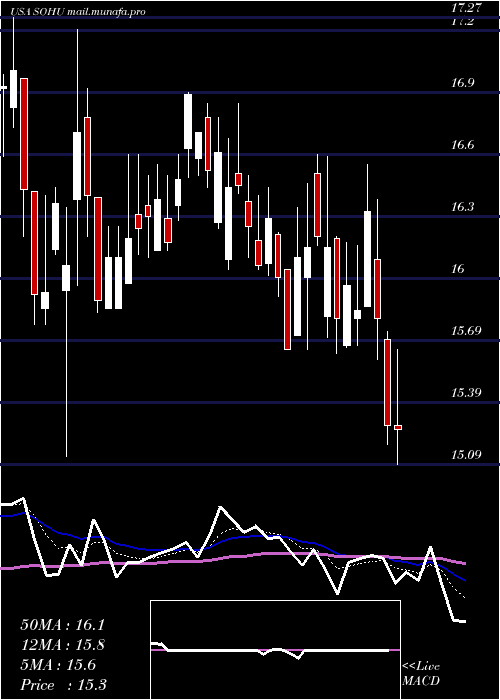Click the large red candle closing near 15.3
Viewport: 500px width, 700px height.
pos(388,383)
